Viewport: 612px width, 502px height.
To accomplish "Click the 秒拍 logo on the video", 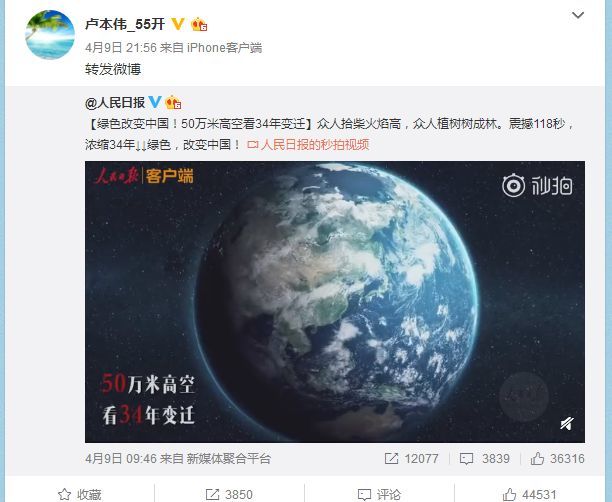I will (537, 185).
